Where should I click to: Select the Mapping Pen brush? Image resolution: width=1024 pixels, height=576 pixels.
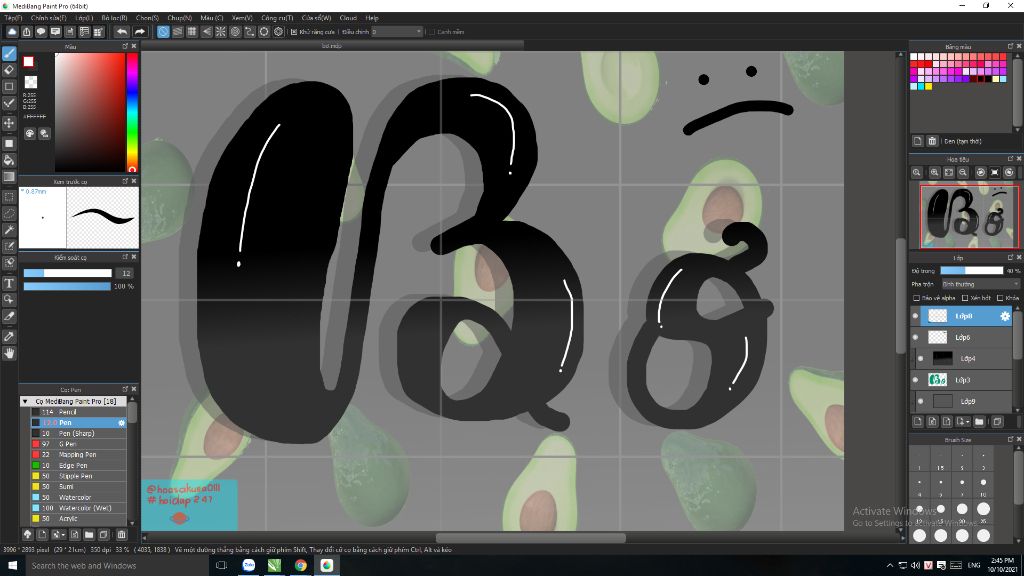78,455
